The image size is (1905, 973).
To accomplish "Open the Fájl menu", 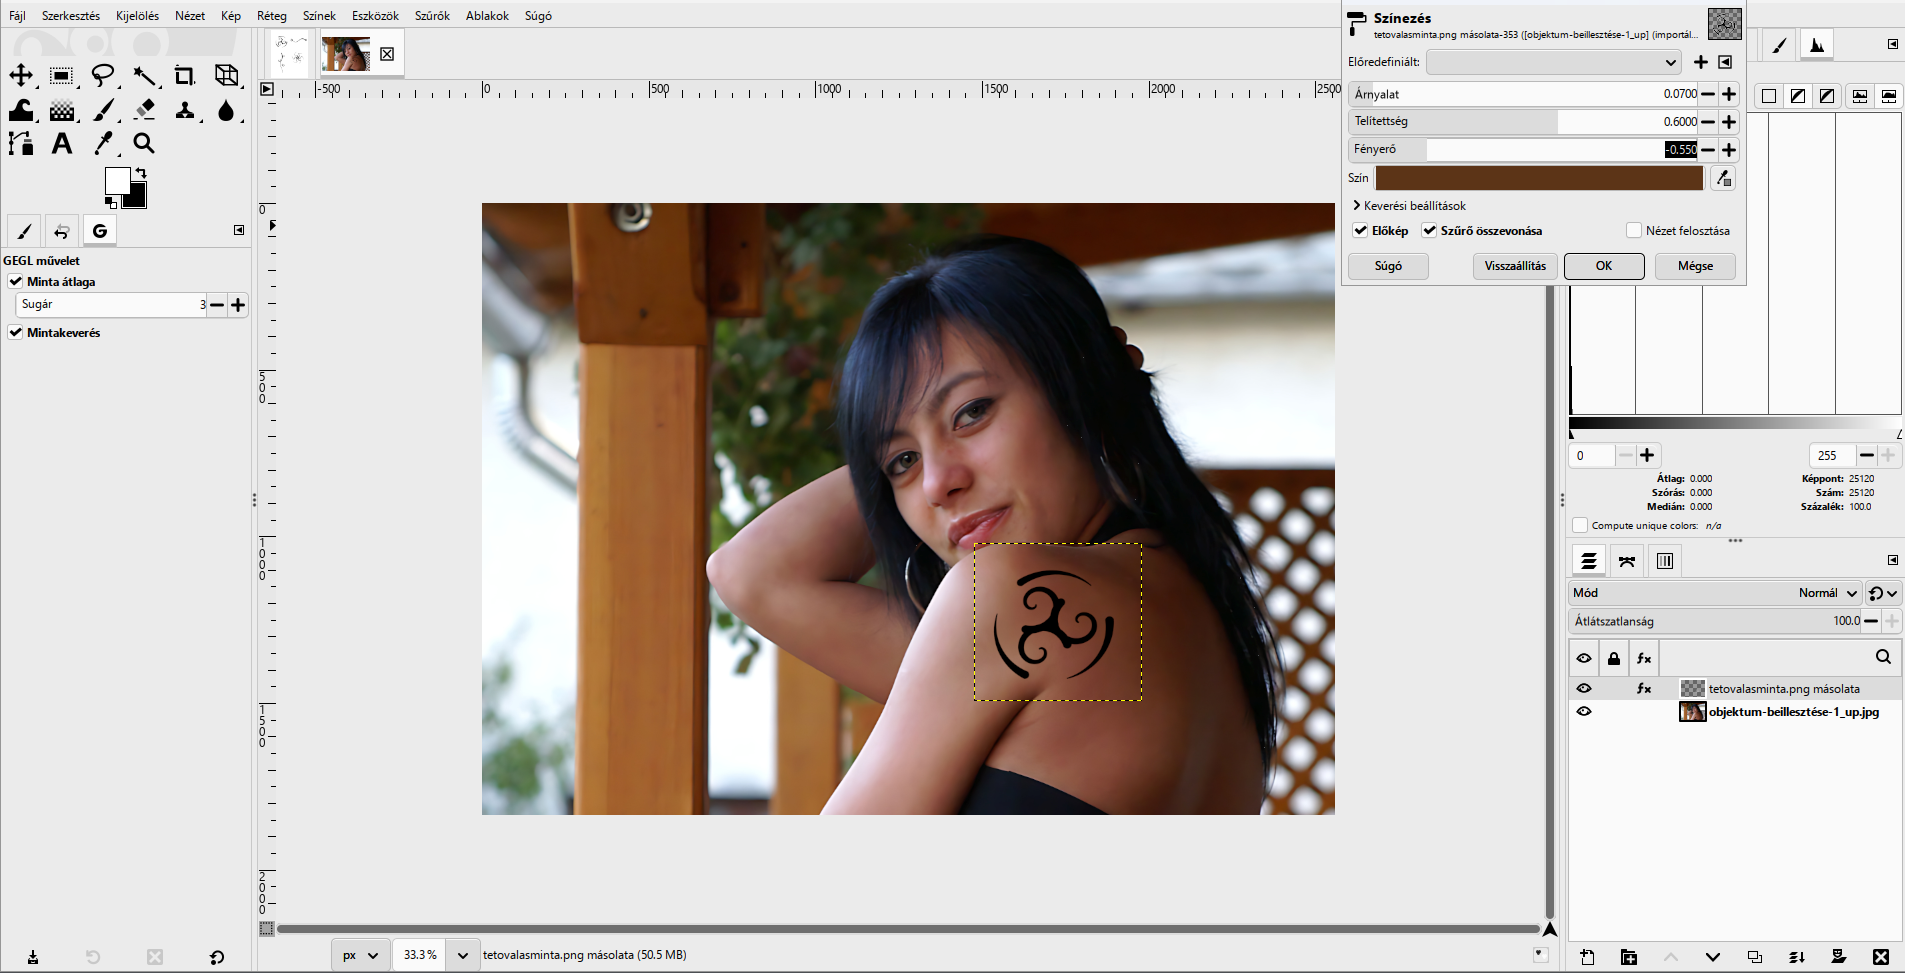I will click(17, 16).
